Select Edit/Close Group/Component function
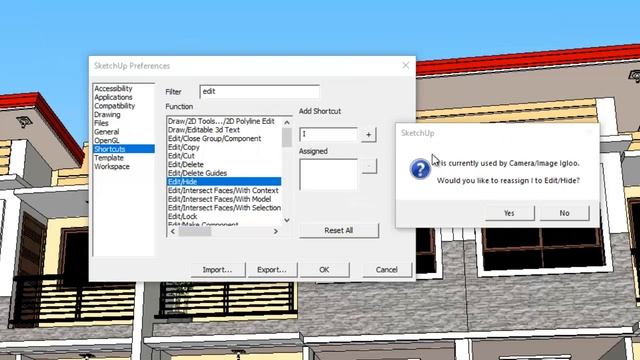The image size is (640, 360). [215, 138]
